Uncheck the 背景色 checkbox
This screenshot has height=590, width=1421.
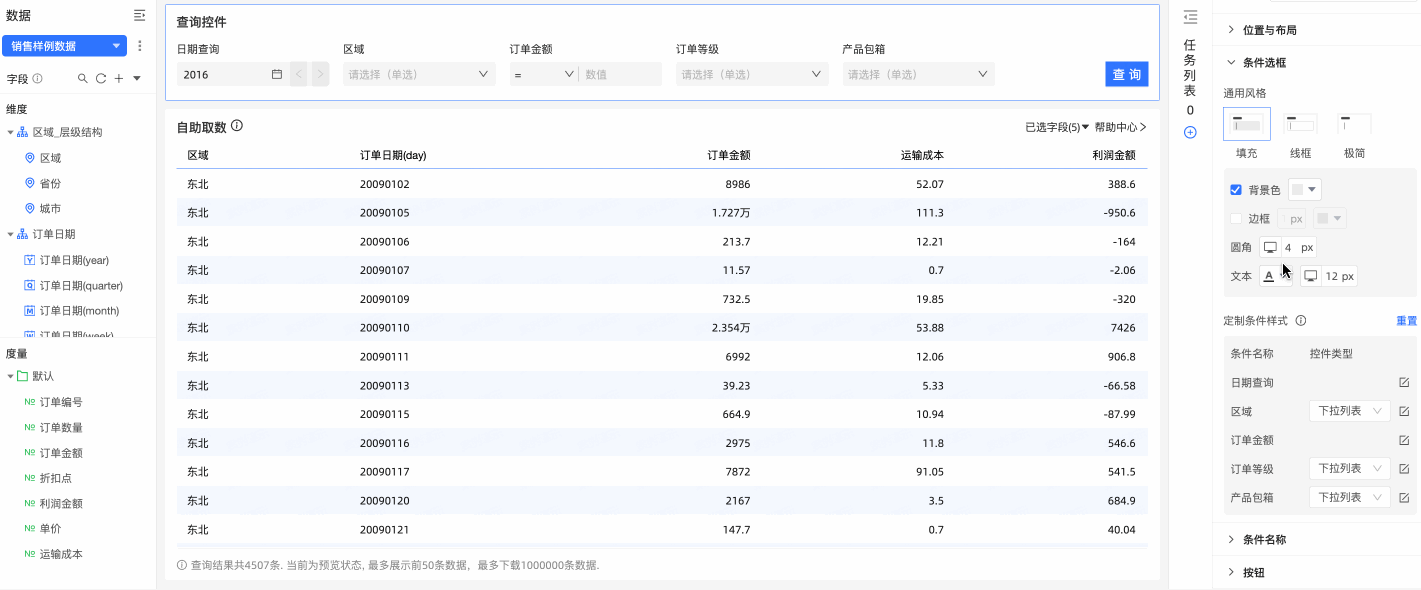[1236, 190]
